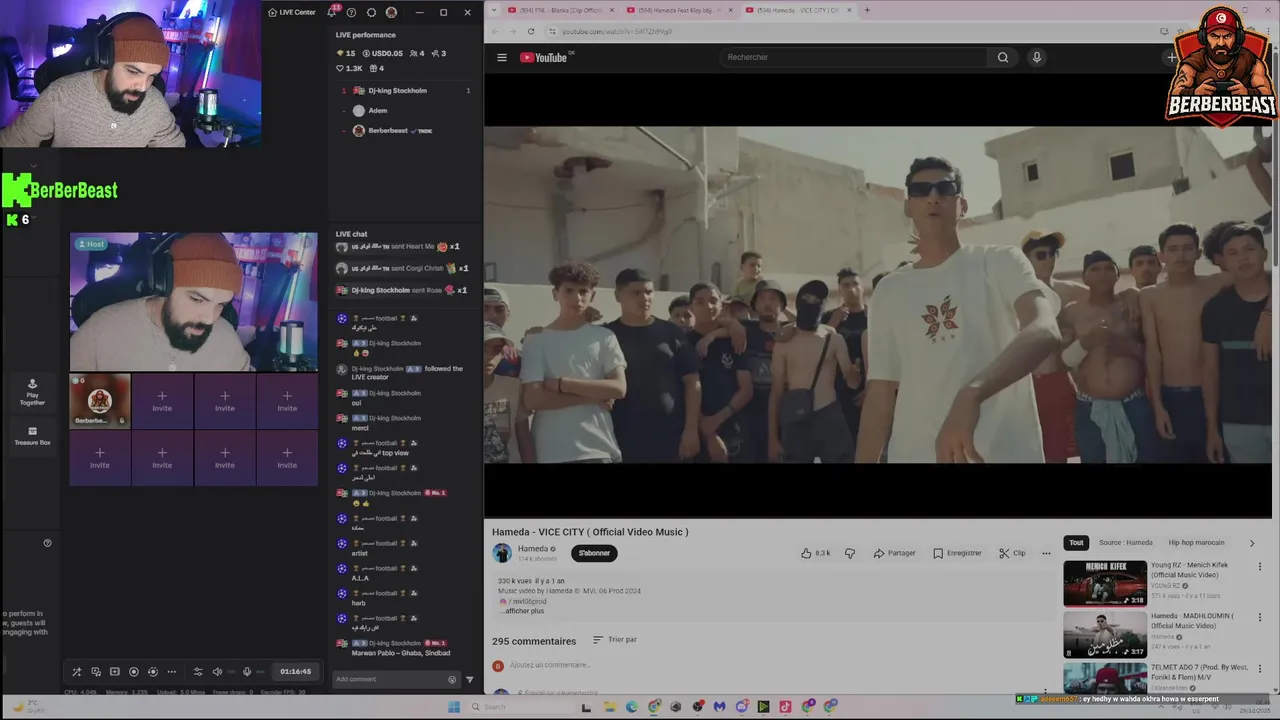
Task: Select Hip hop marocain filter chip
Action: click(x=1196, y=543)
